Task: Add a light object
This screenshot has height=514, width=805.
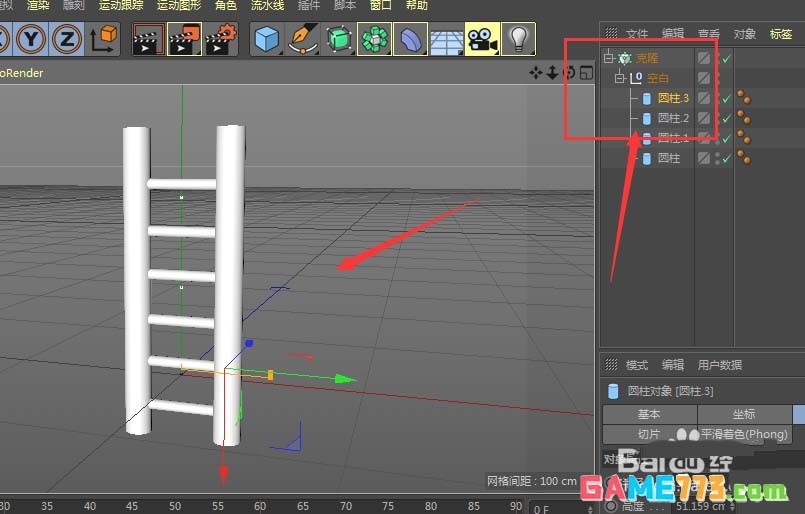Action: tap(518, 39)
